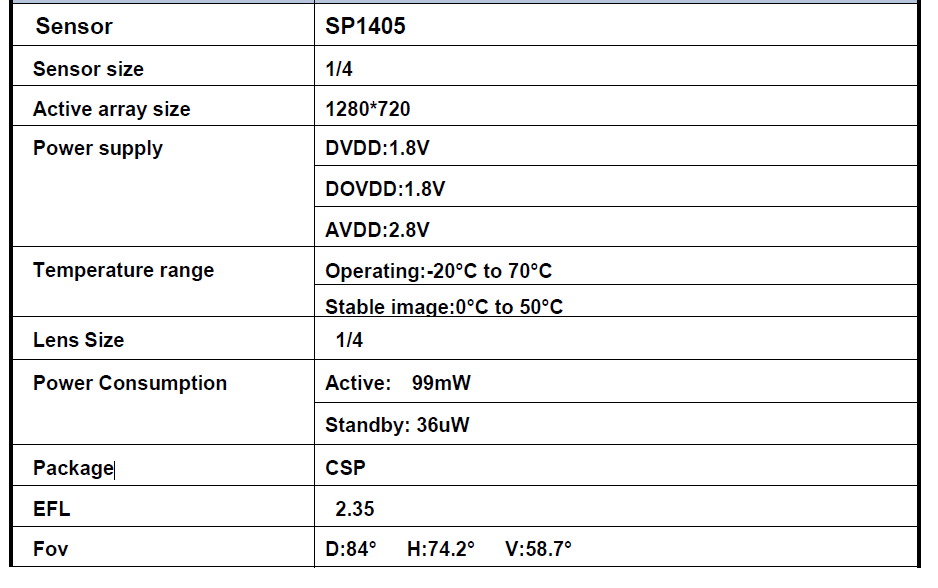Select the Active 99mW value
This screenshot has height=588, width=938.
tap(397, 383)
